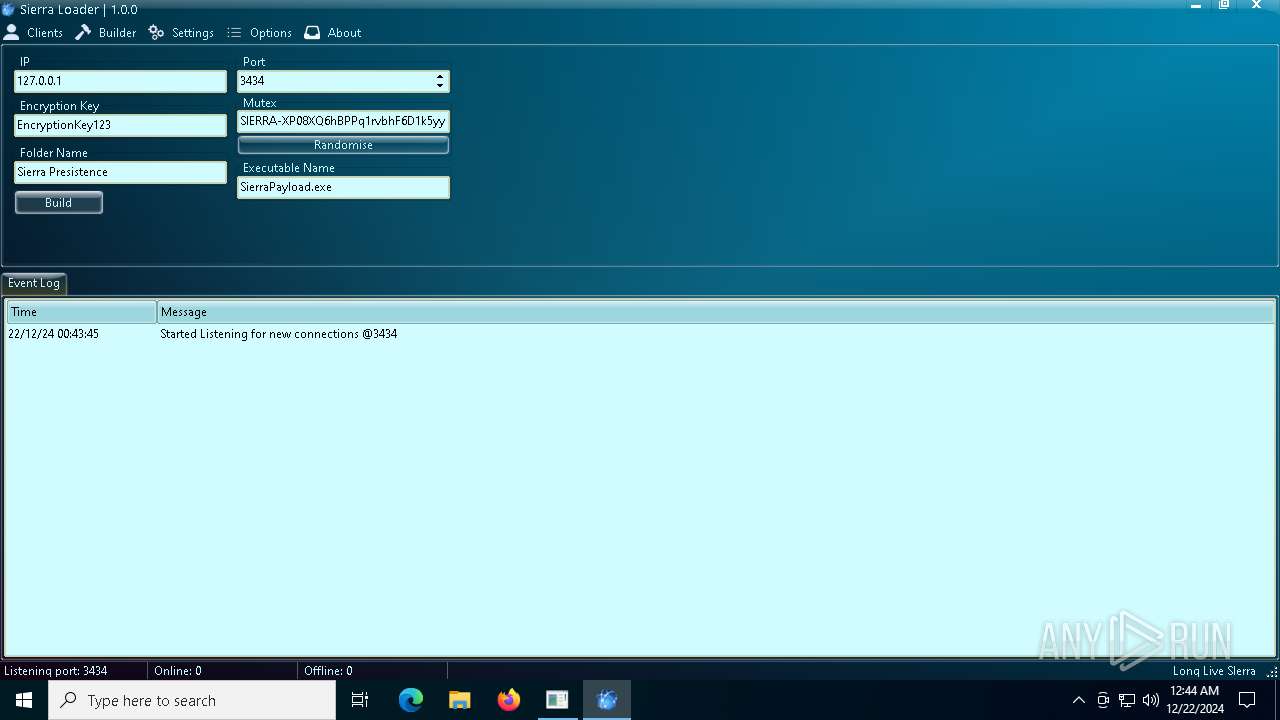Open the Windows Start menu
The width and height of the screenshot is (1280, 720).
pos(24,700)
